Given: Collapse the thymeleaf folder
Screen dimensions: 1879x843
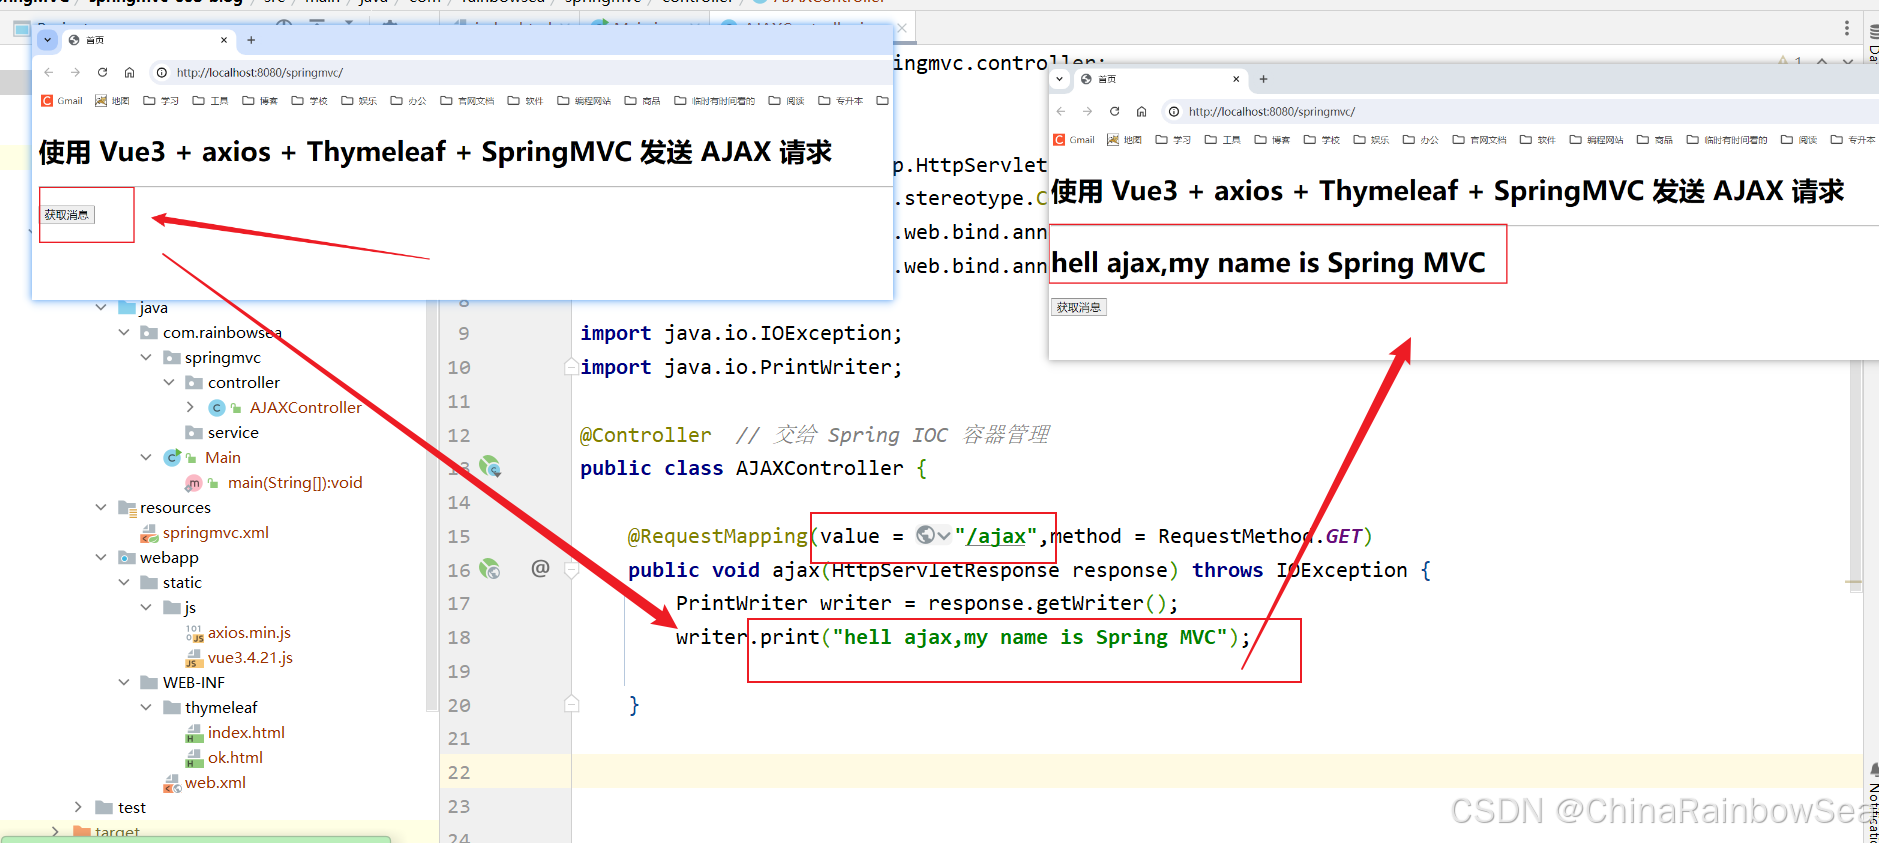Looking at the screenshot, I should pyautogui.click(x=146, y=707).
